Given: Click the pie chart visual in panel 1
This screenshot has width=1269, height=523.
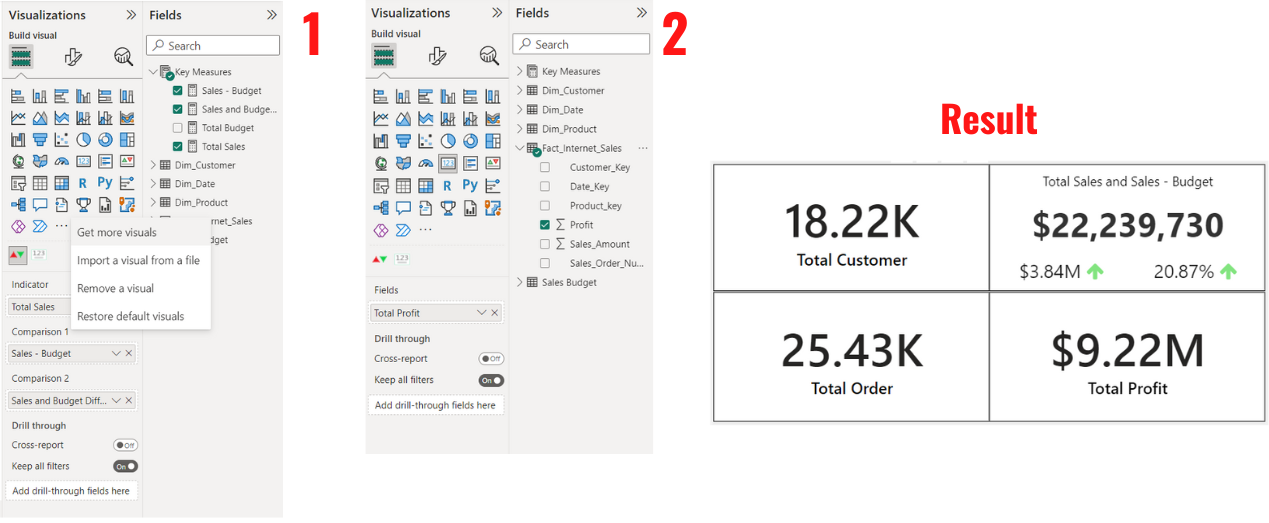Looking at the screenshot, I should pos(83,140).
